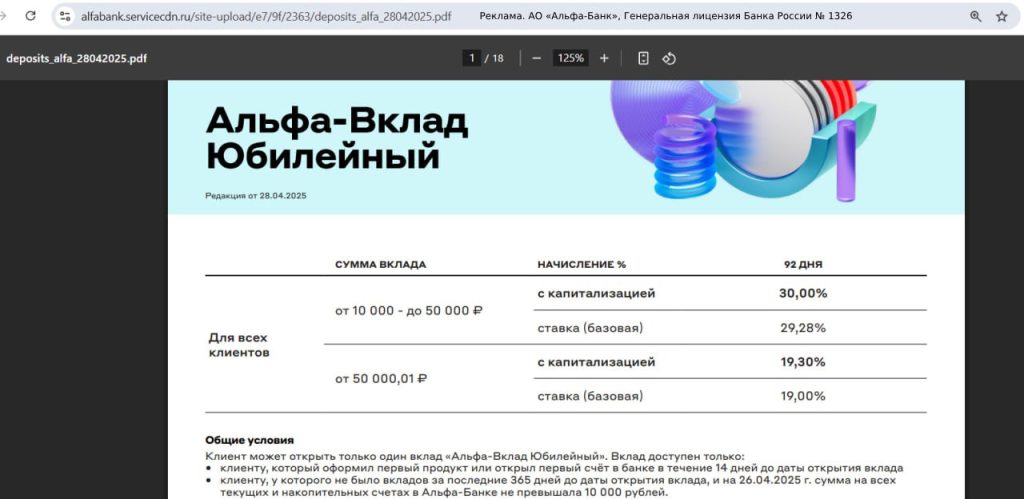Image resolution: width=1024 pixels, height=499 pixels.
Task: Click the fit to page icon
Action: pyautogui.click(x=643, y=58)
